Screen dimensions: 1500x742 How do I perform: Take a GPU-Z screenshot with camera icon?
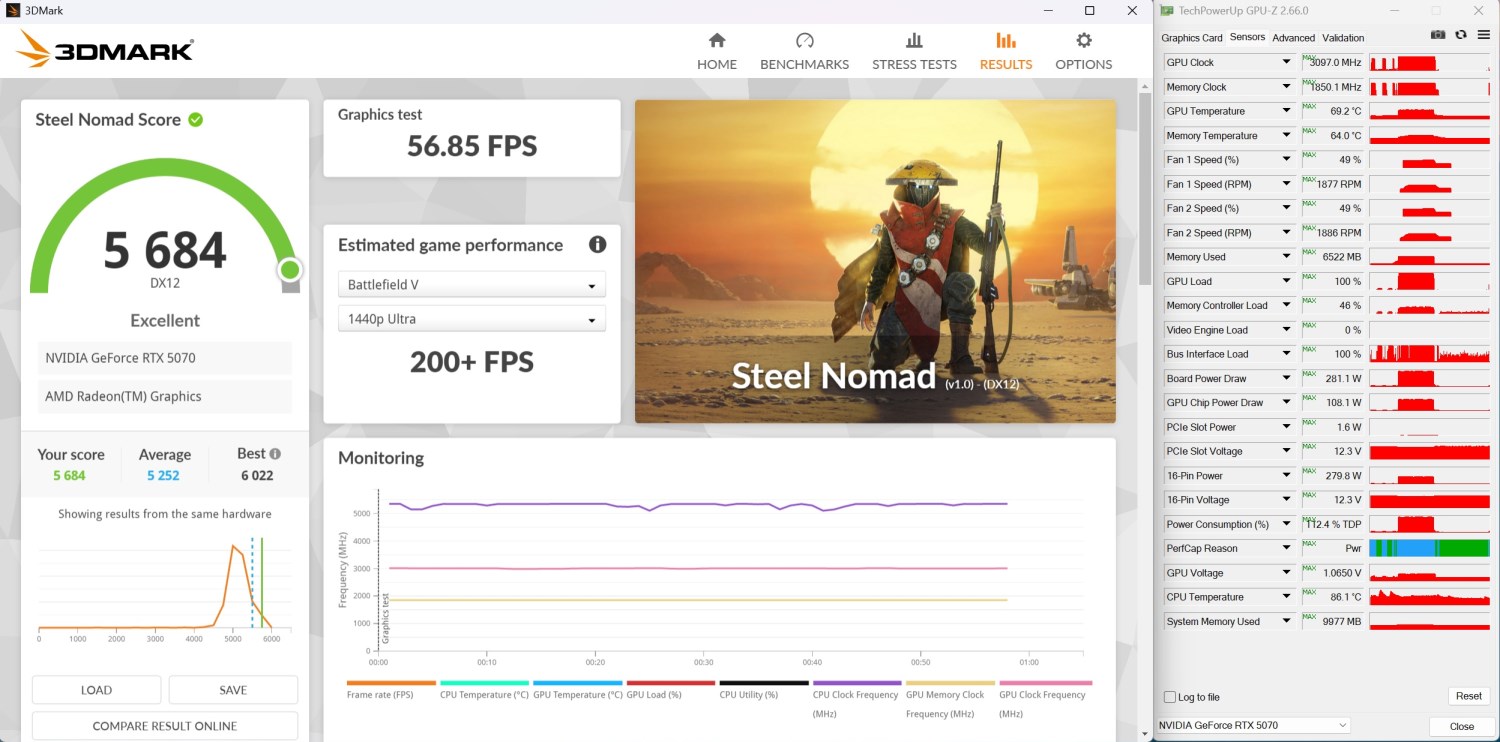1438,35
